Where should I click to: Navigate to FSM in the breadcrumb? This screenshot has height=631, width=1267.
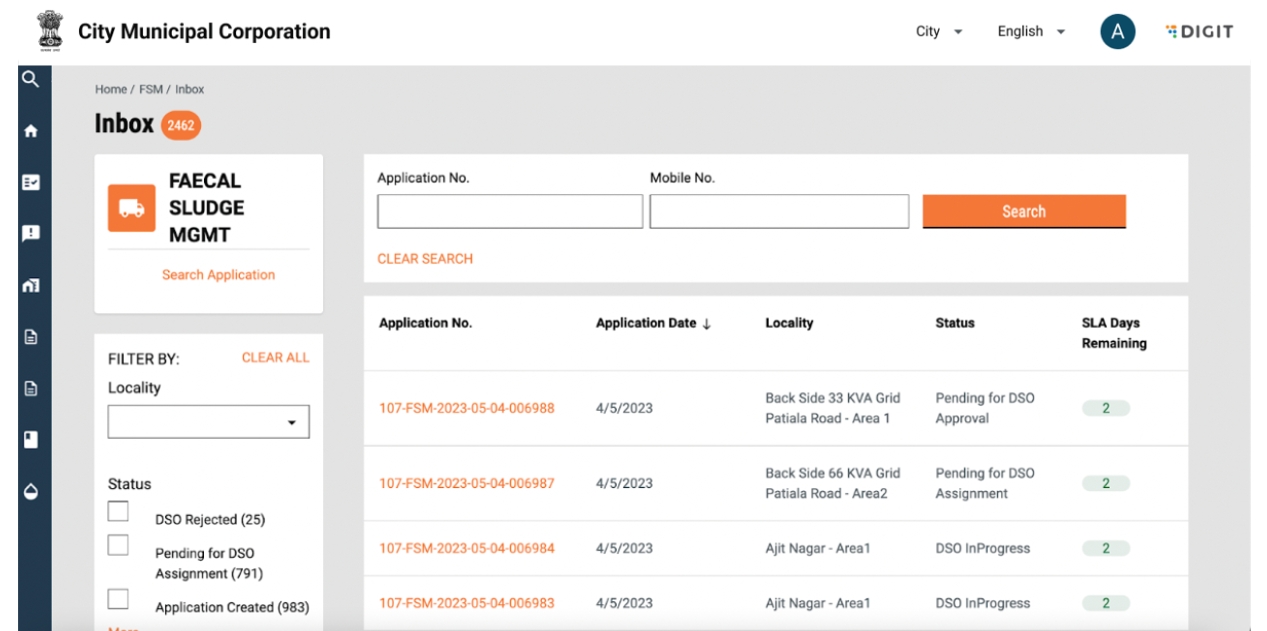[x=150, y=89]
